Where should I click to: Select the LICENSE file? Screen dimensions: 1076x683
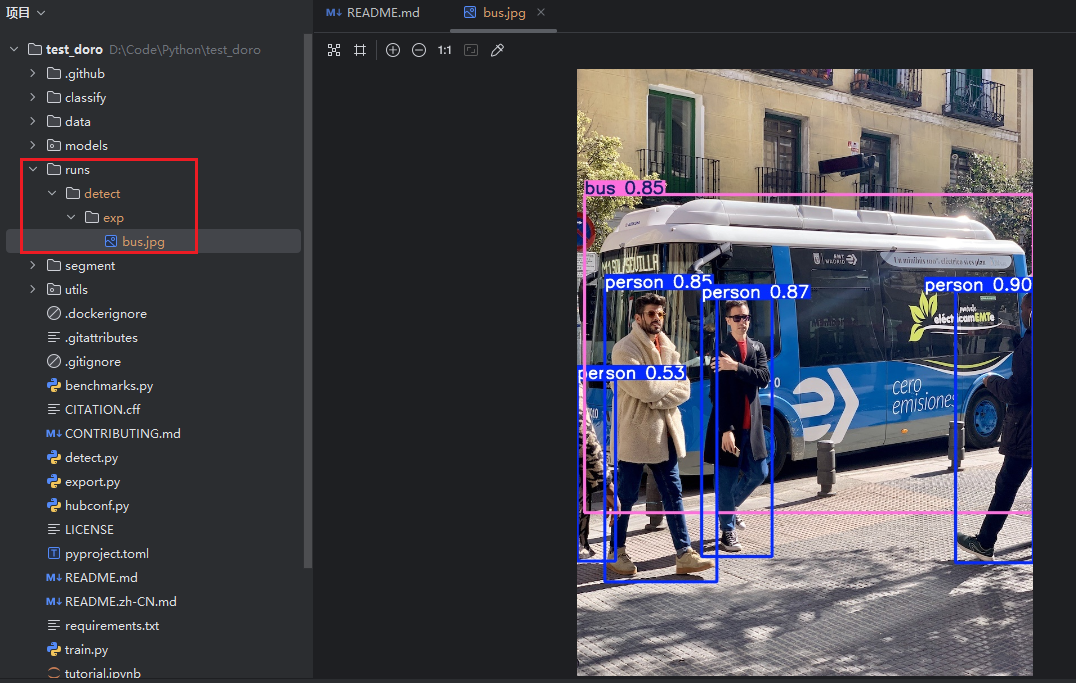tap(153, 530)
